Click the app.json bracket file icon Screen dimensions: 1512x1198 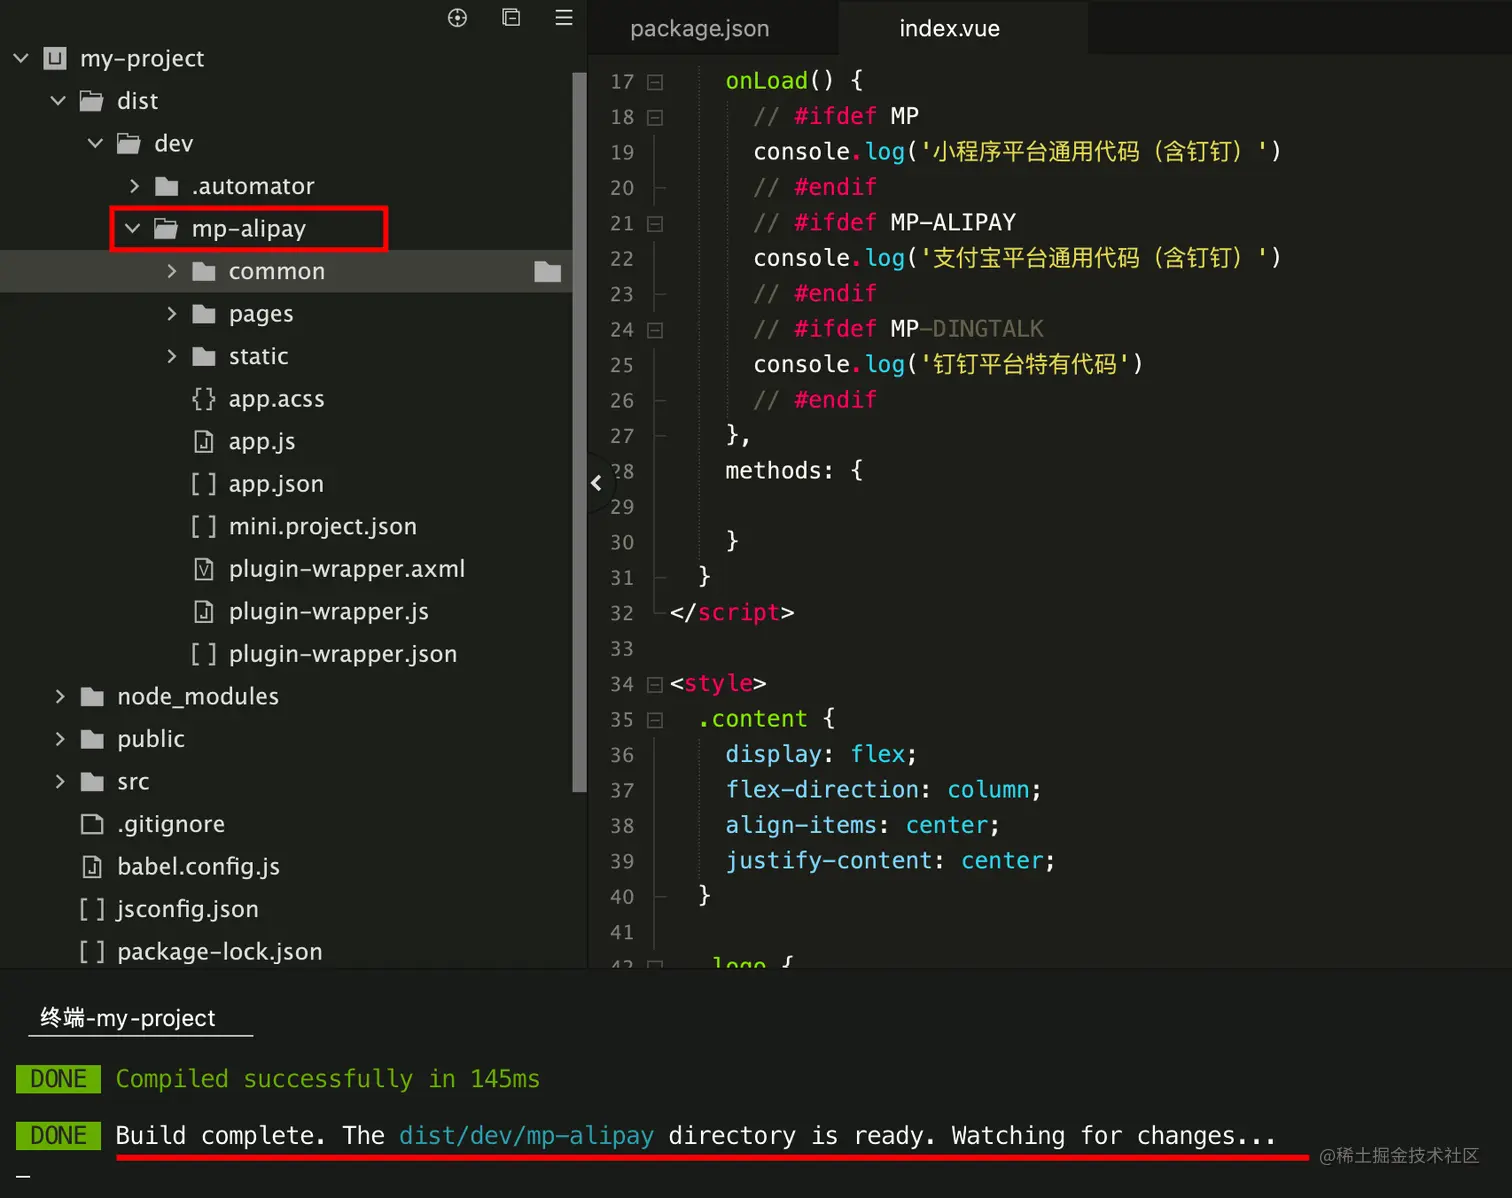tap(204, 484)
